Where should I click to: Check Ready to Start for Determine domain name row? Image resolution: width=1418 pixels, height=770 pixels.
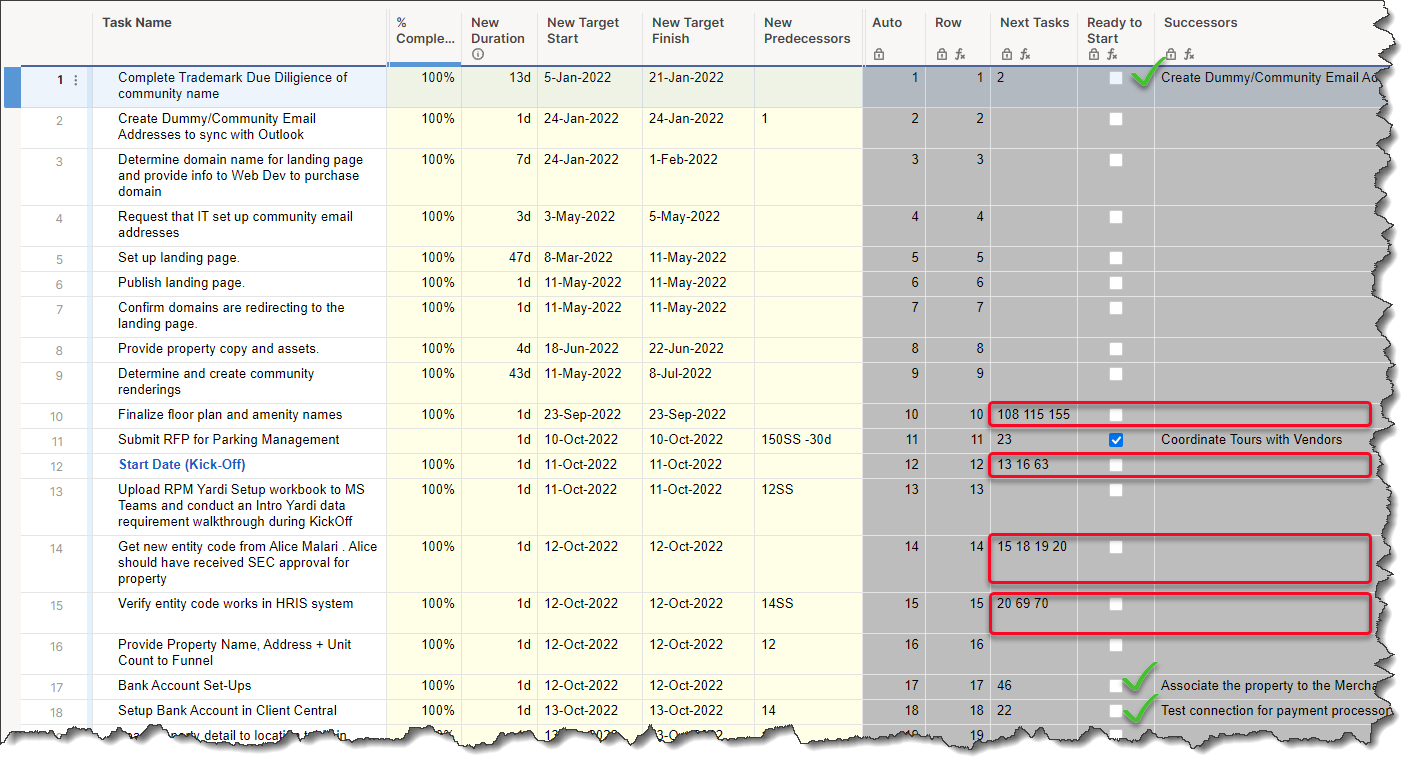click(1116, 160)
